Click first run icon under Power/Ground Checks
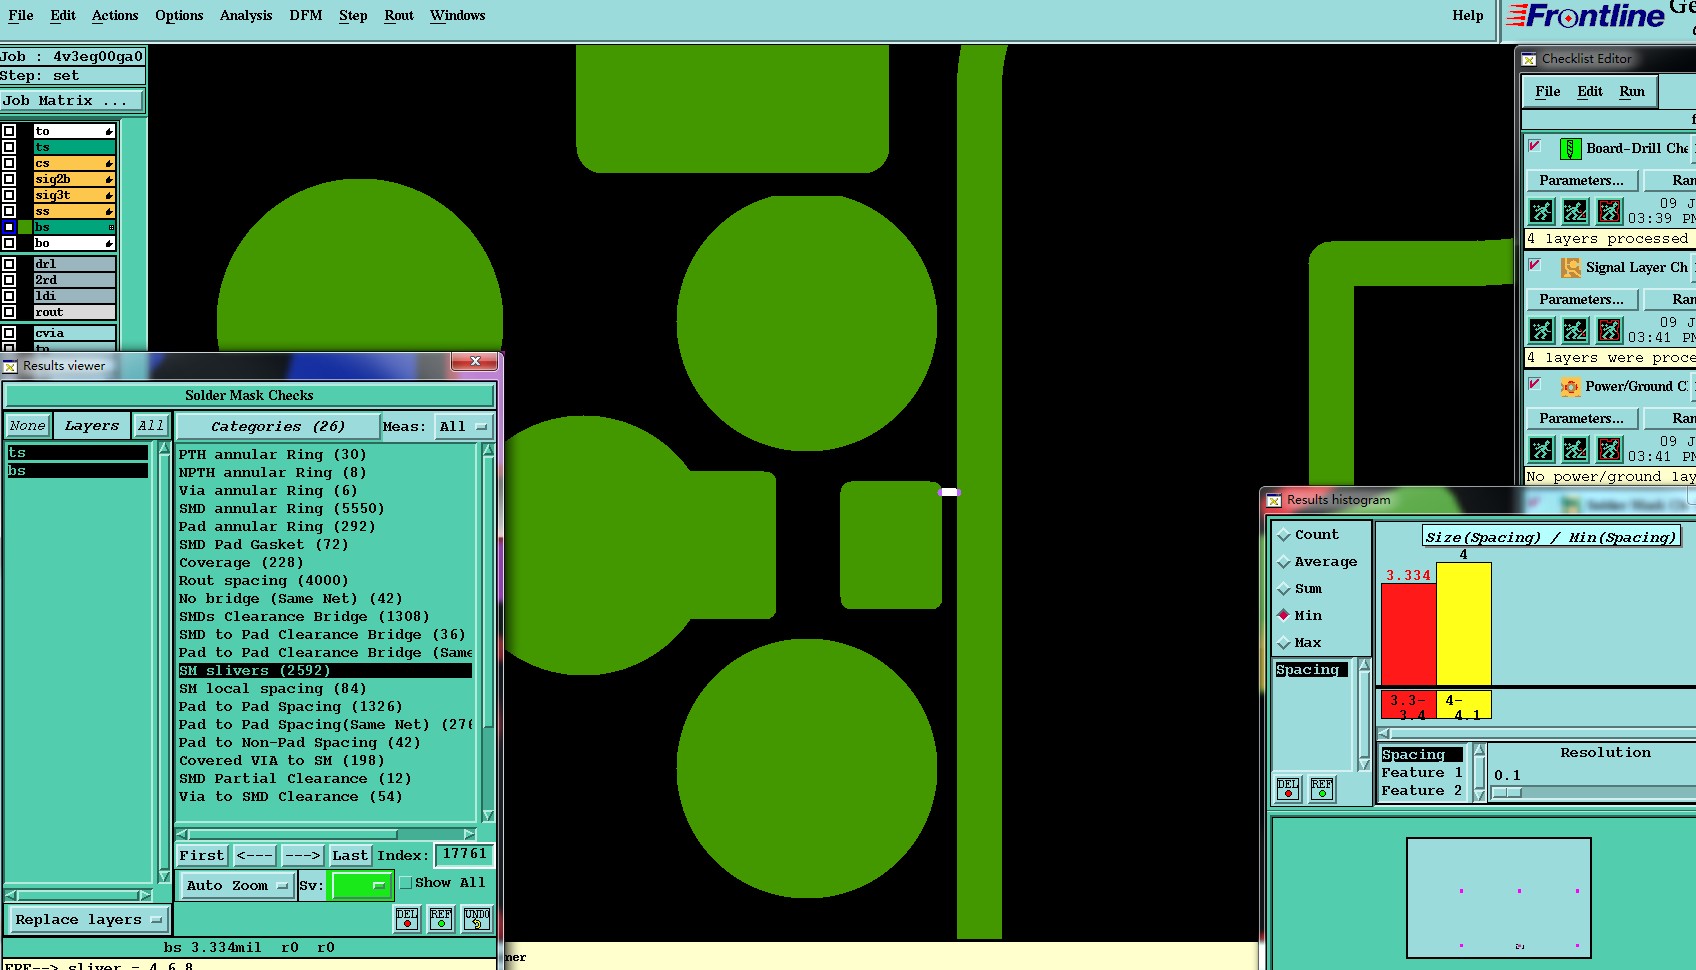 click(1542, 450)
